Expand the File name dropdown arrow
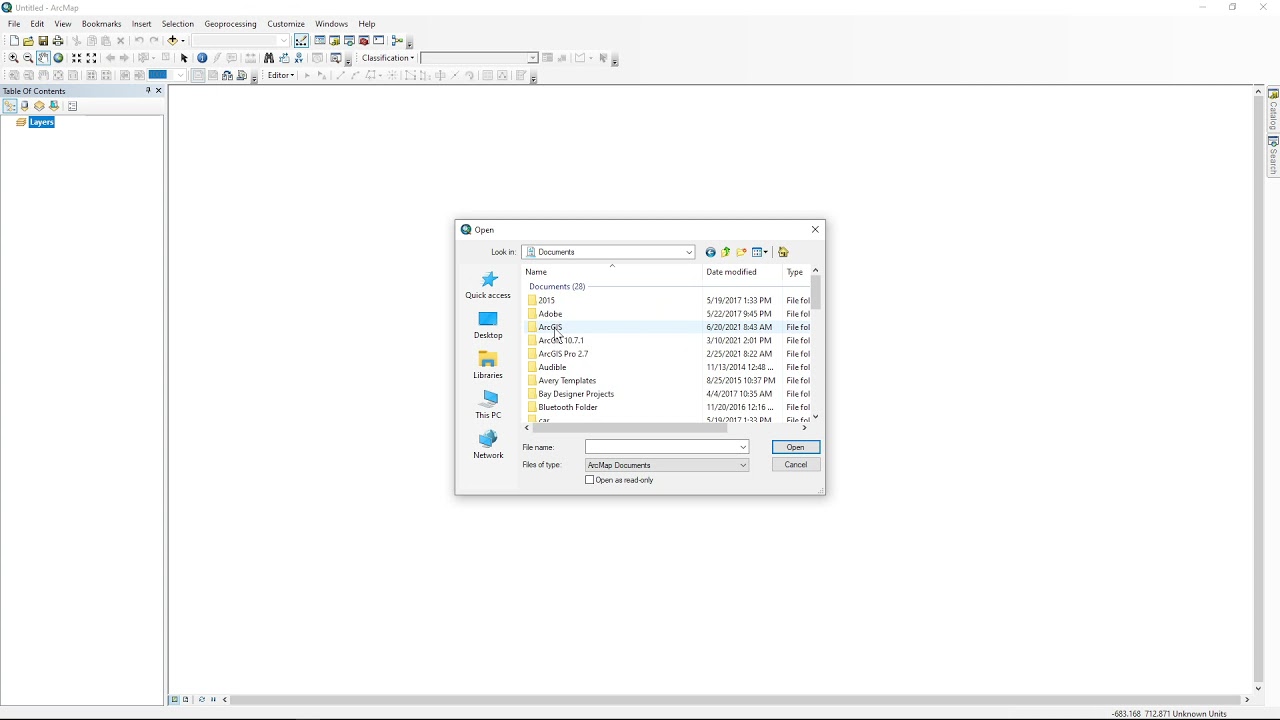Viewport: 1280px width, 720px height. [743, 447]
